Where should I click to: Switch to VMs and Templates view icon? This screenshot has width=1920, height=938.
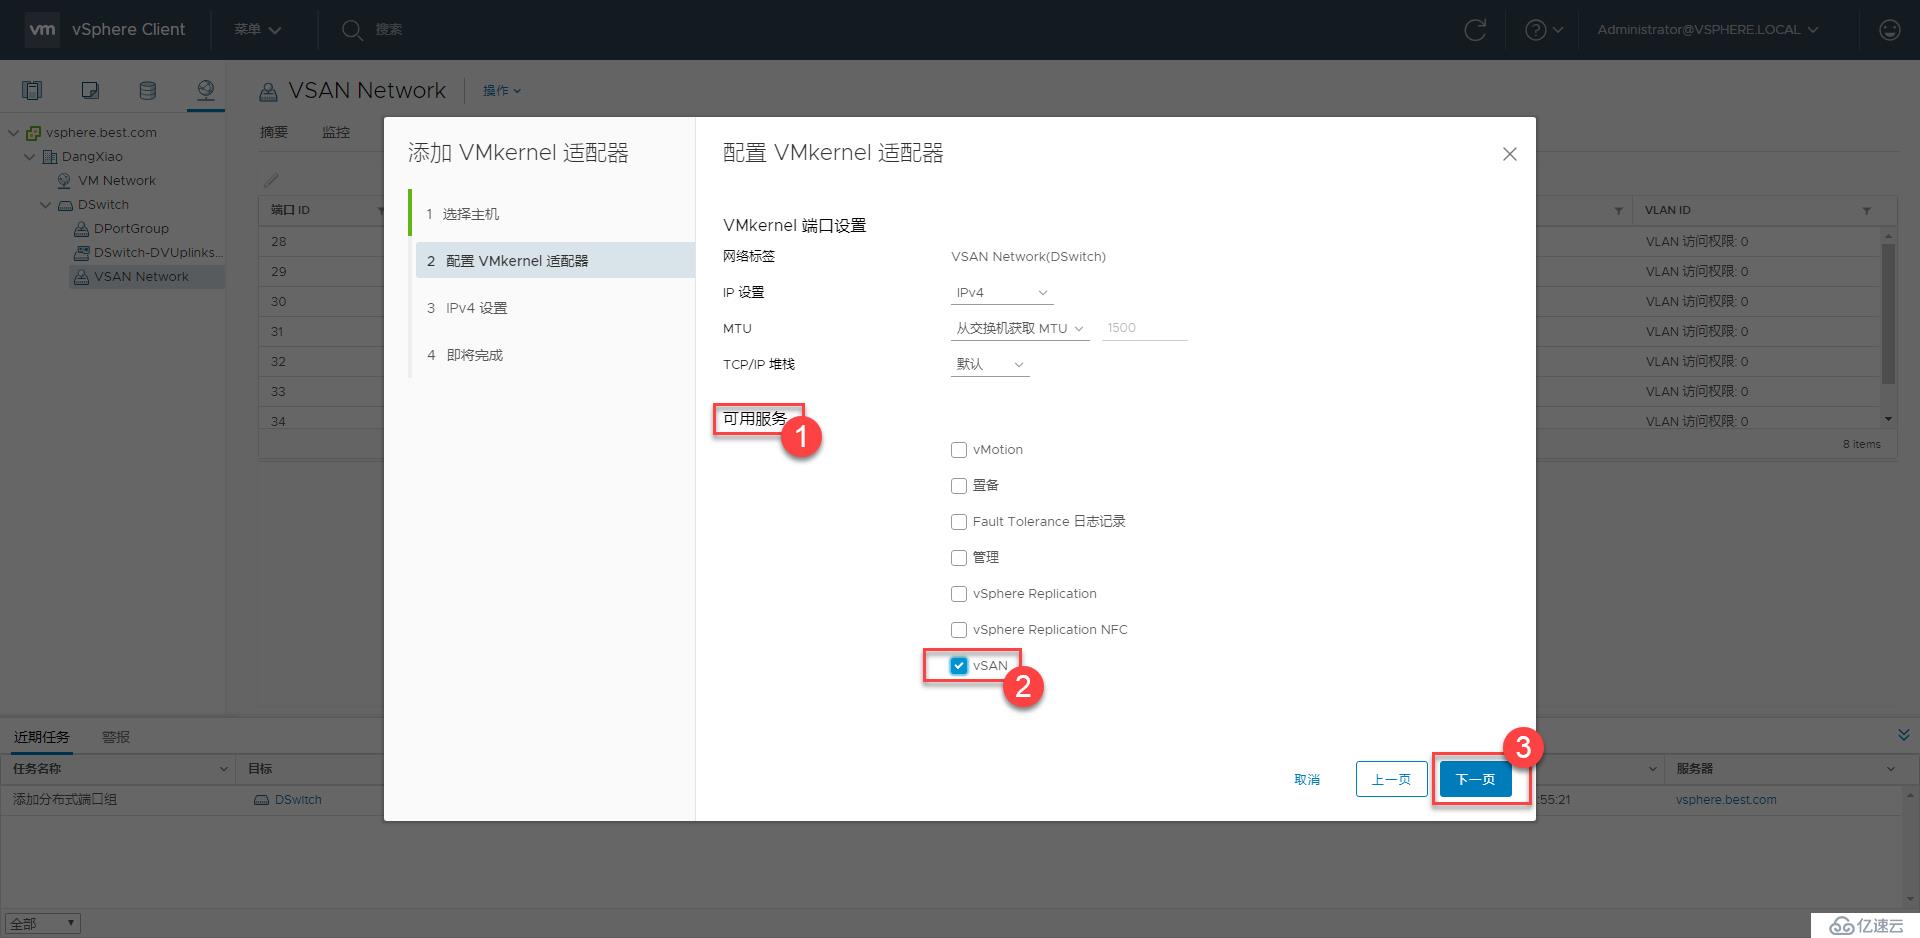(90, 91)
